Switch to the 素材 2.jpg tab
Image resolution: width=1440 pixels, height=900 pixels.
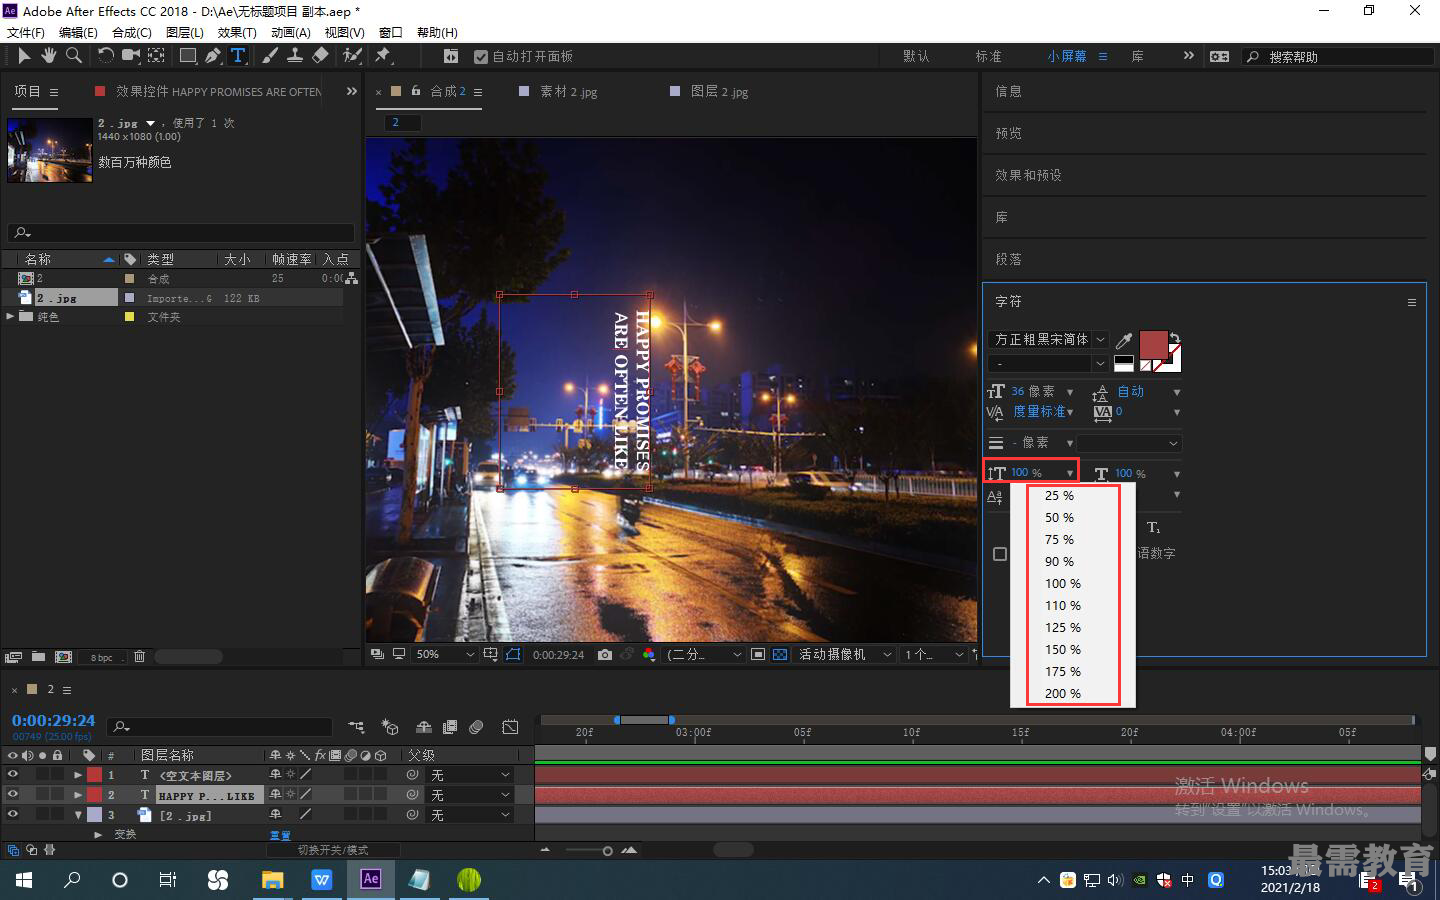568,91
